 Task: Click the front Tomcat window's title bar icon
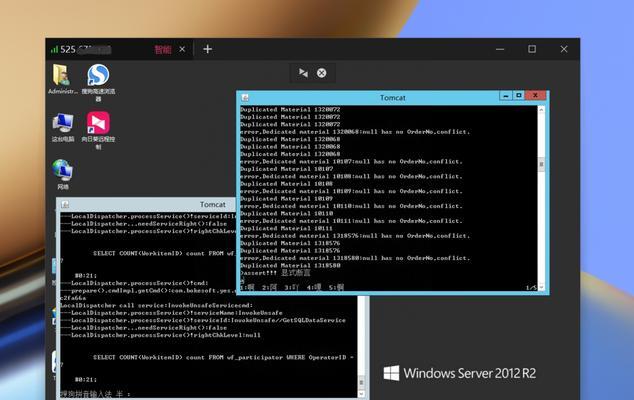(245, 97)
